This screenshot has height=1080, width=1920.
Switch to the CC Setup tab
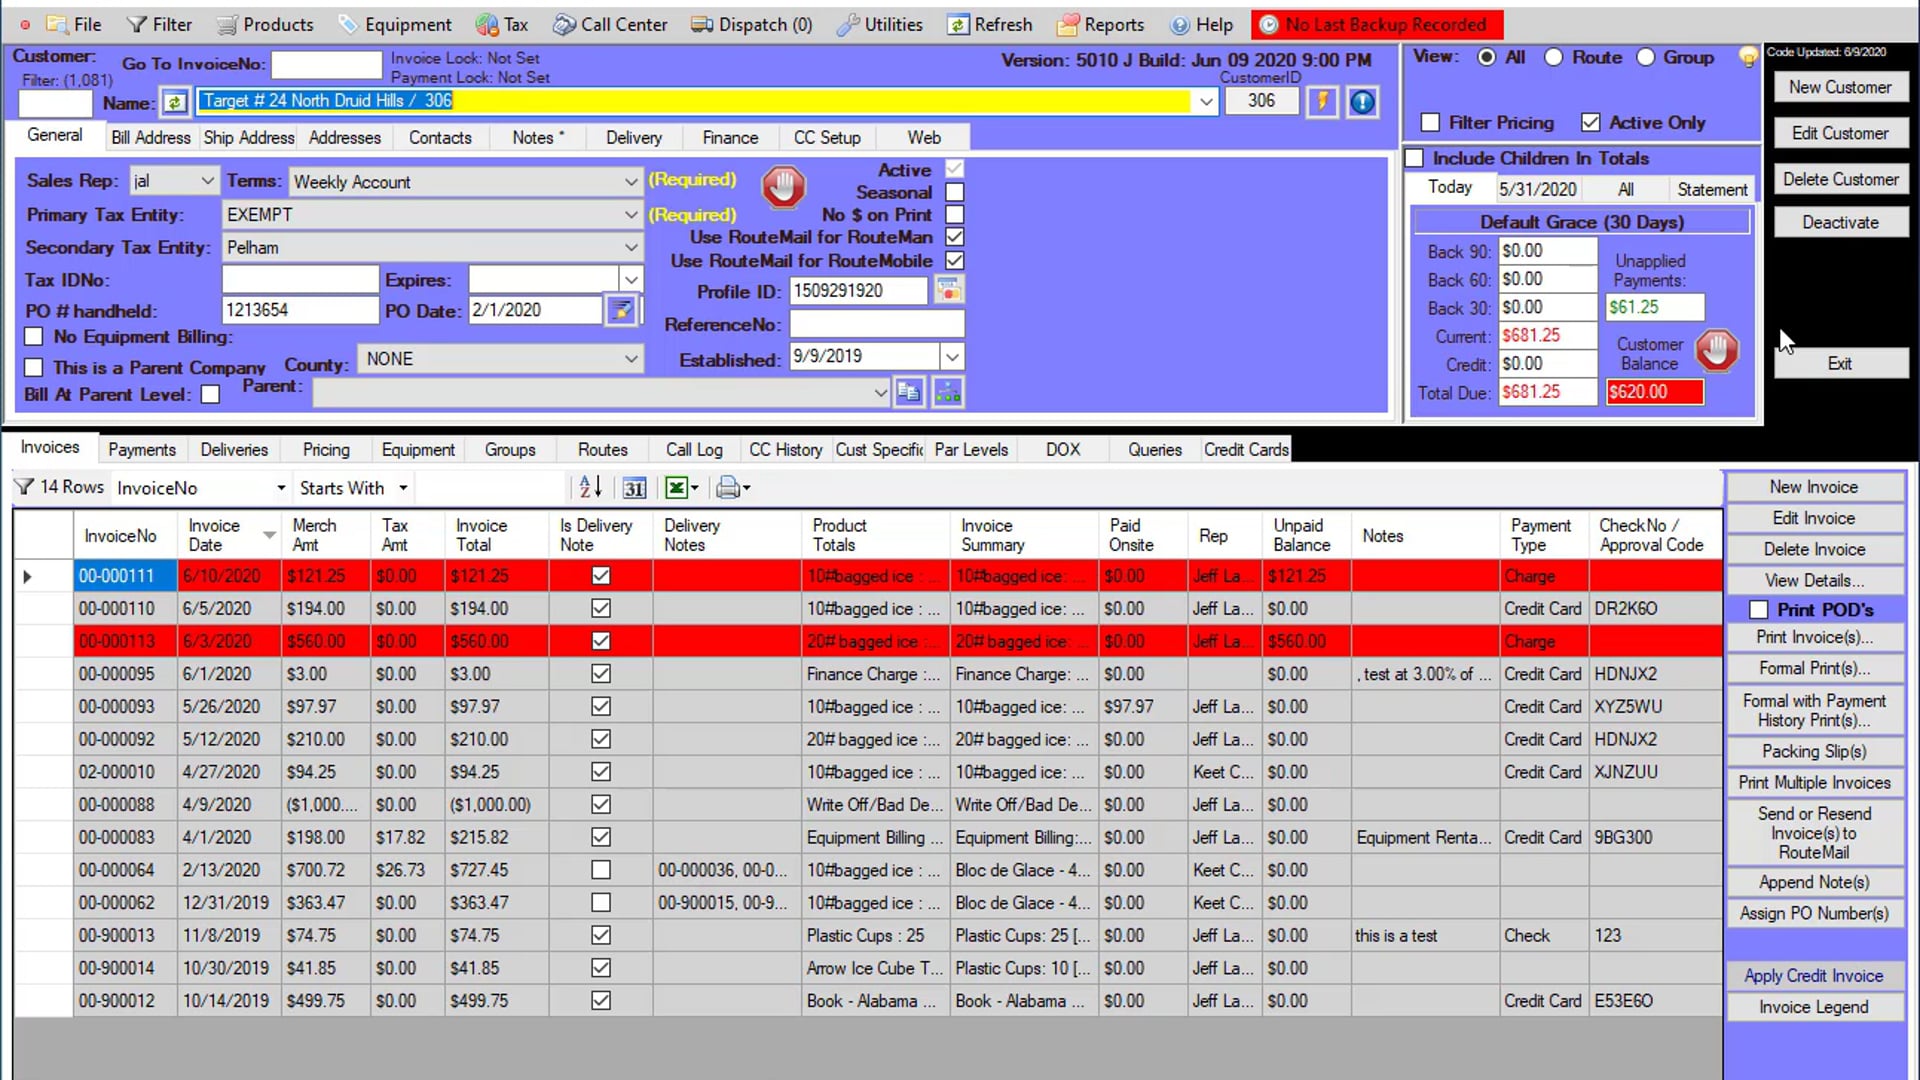(x=827, y=137)
